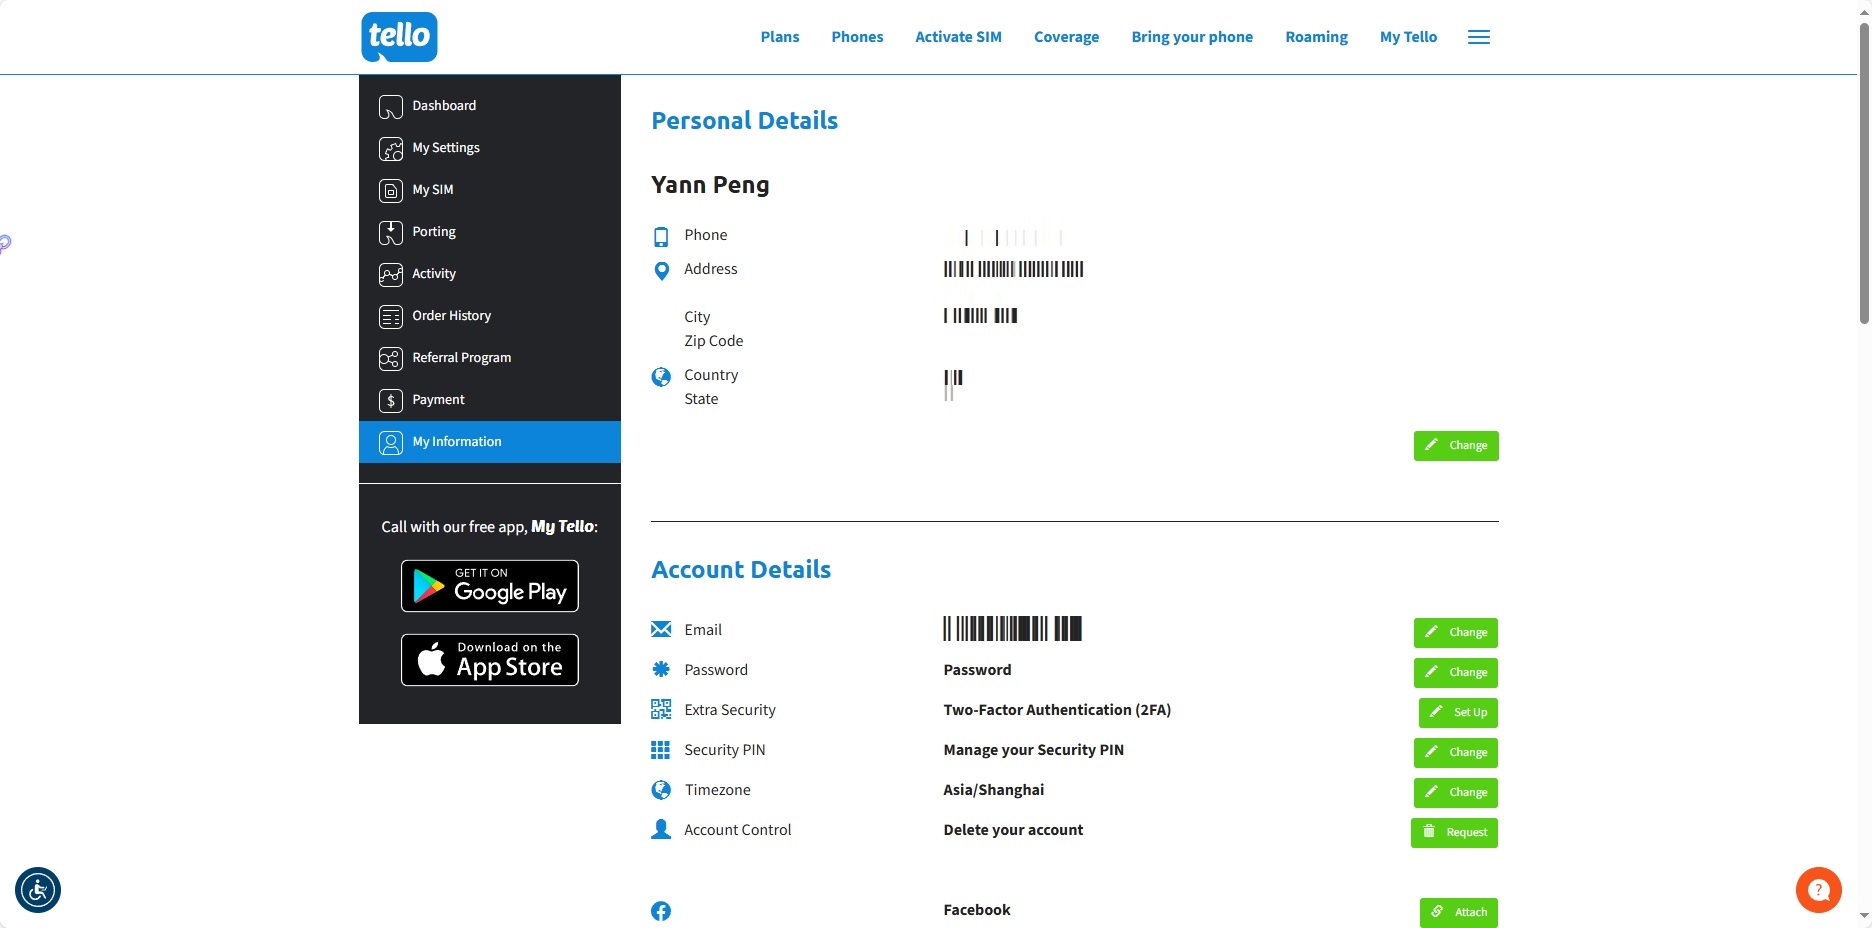
Task: Click the phone icon beside Phone
Action: (661, 237)
